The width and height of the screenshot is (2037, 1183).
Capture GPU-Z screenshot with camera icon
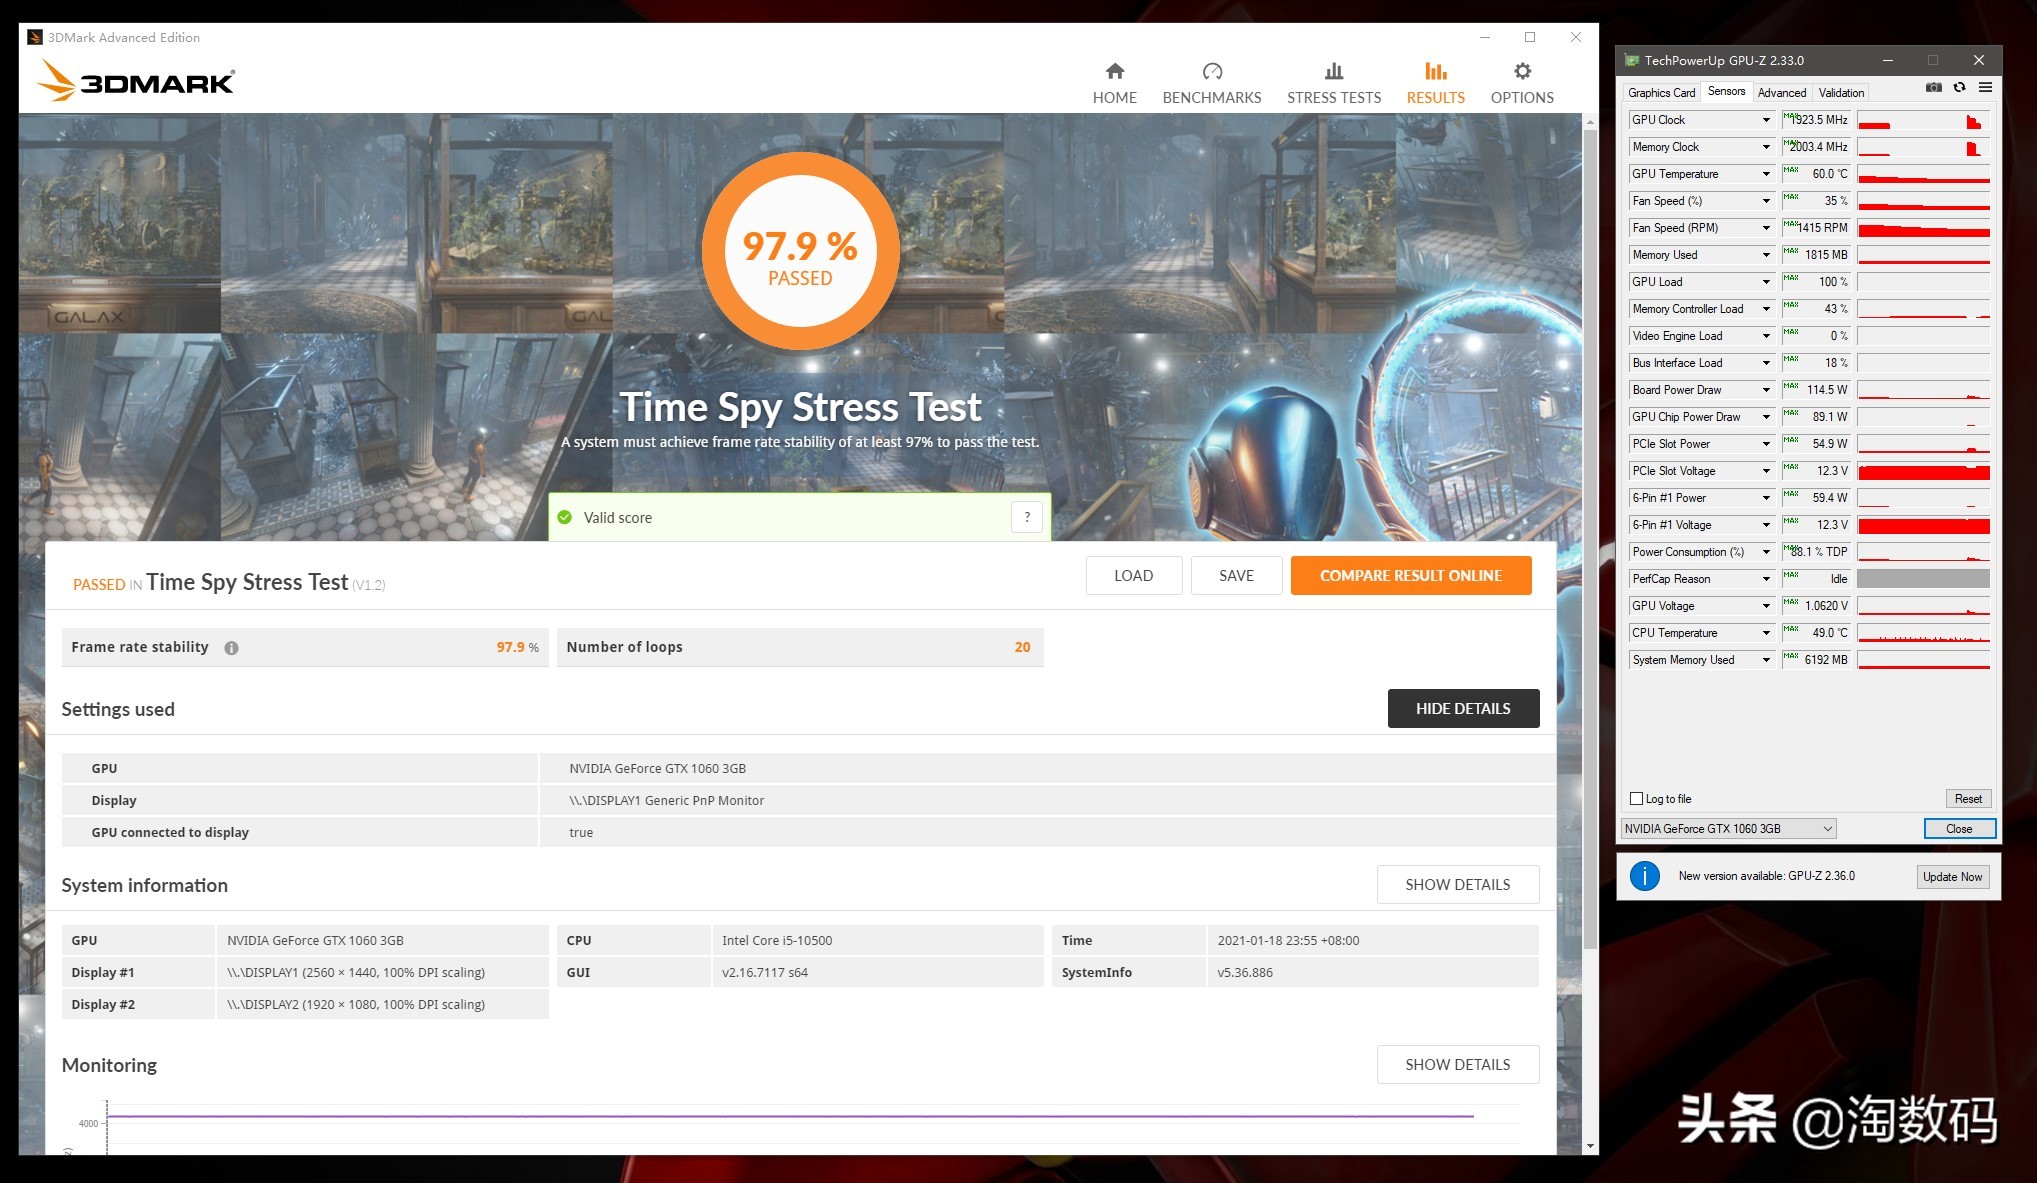[x=1934, y=87]
